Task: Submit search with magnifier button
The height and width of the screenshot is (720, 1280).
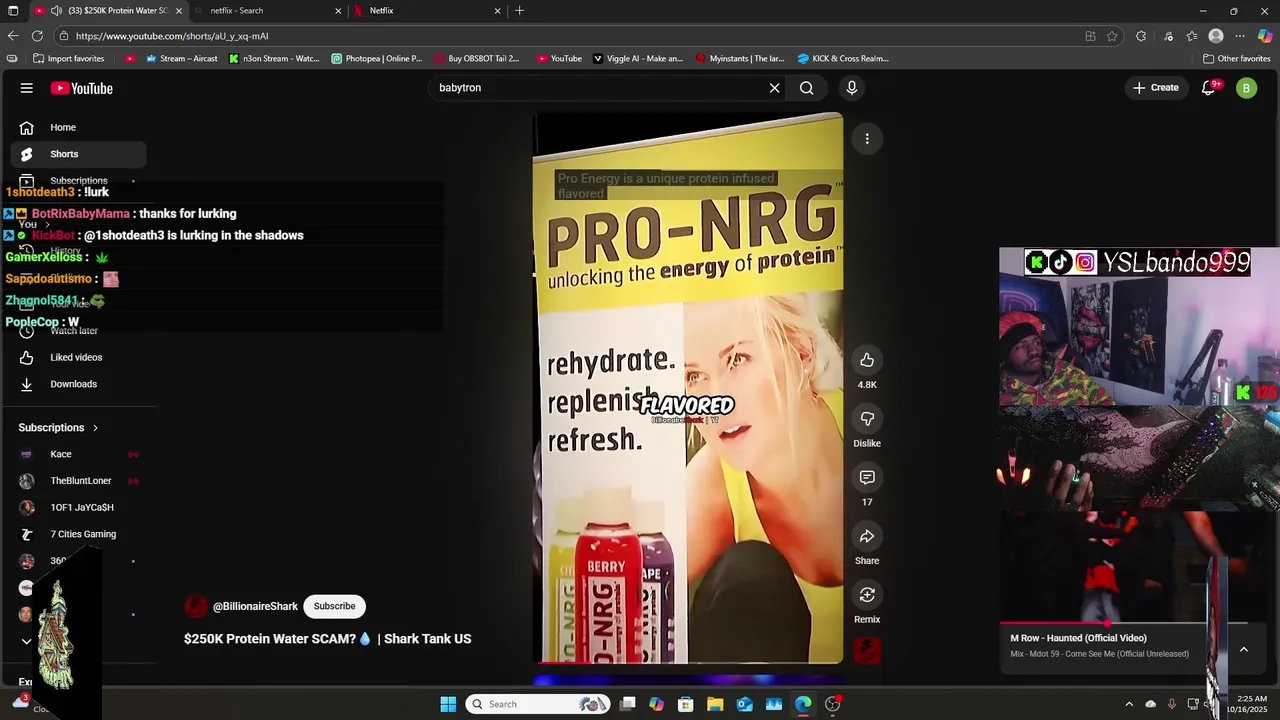Action: (806, 88)
